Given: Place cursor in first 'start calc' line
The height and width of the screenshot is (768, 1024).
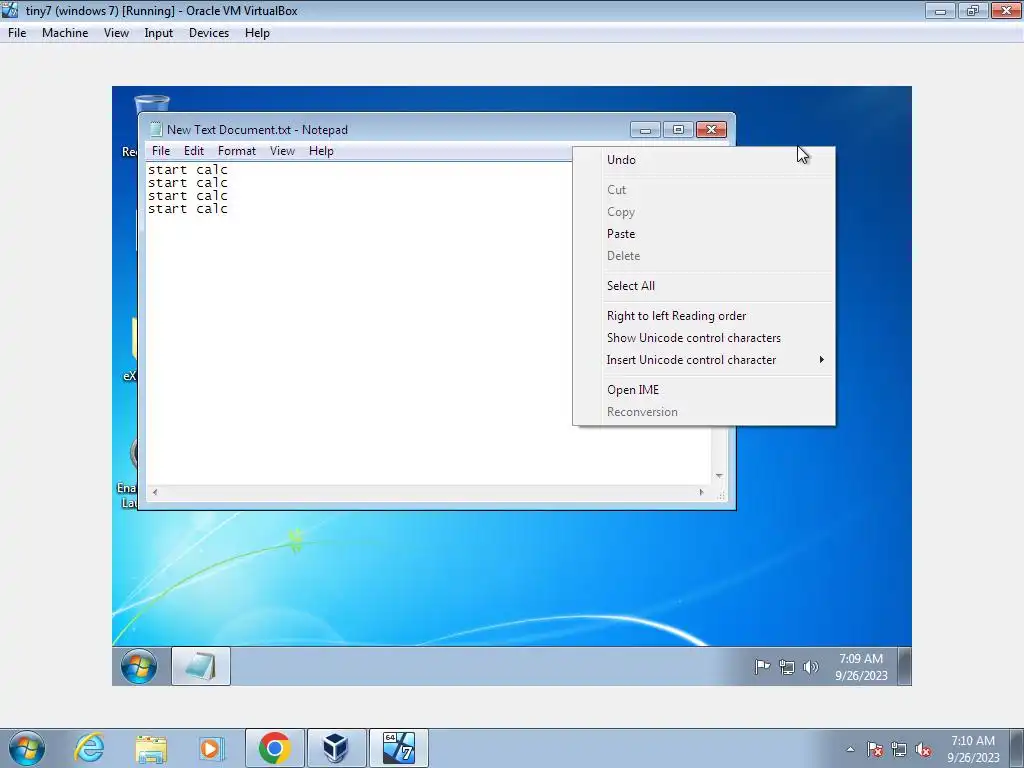Looking at the screenshot, I should (x=187, y=170).
